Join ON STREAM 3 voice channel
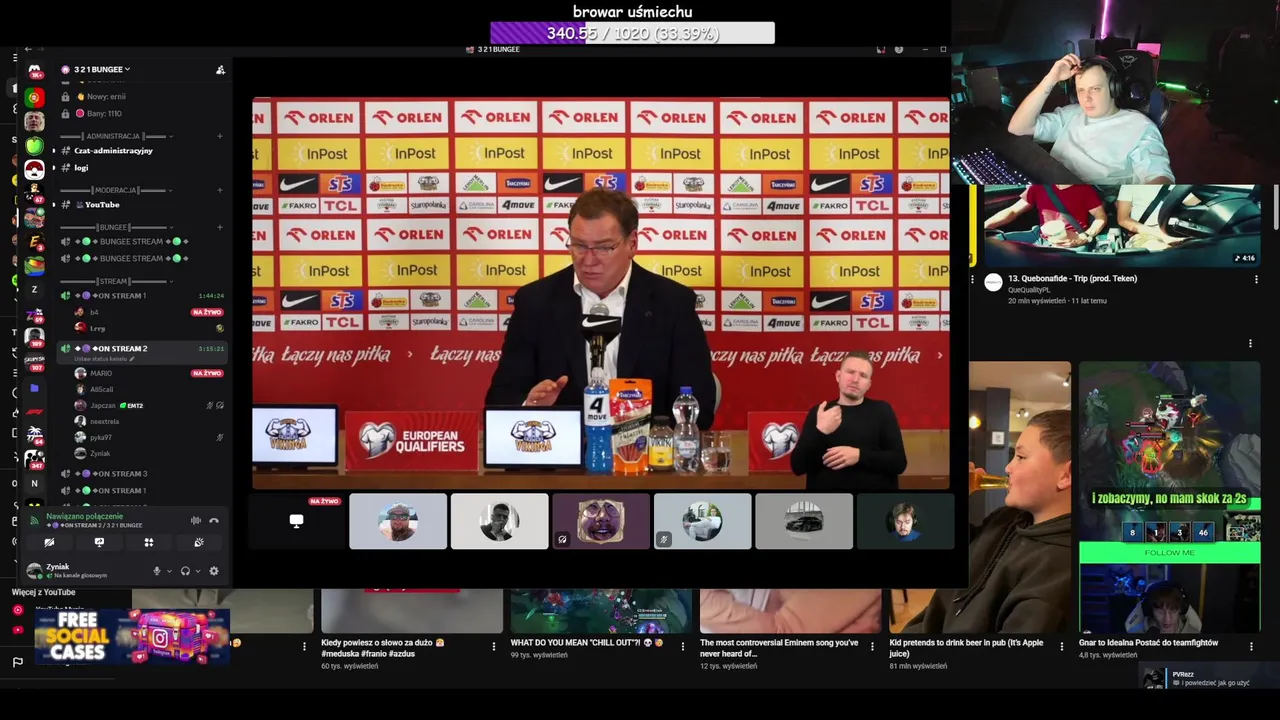The width and height of the screenshot is (1280, 720). [142, 474]
